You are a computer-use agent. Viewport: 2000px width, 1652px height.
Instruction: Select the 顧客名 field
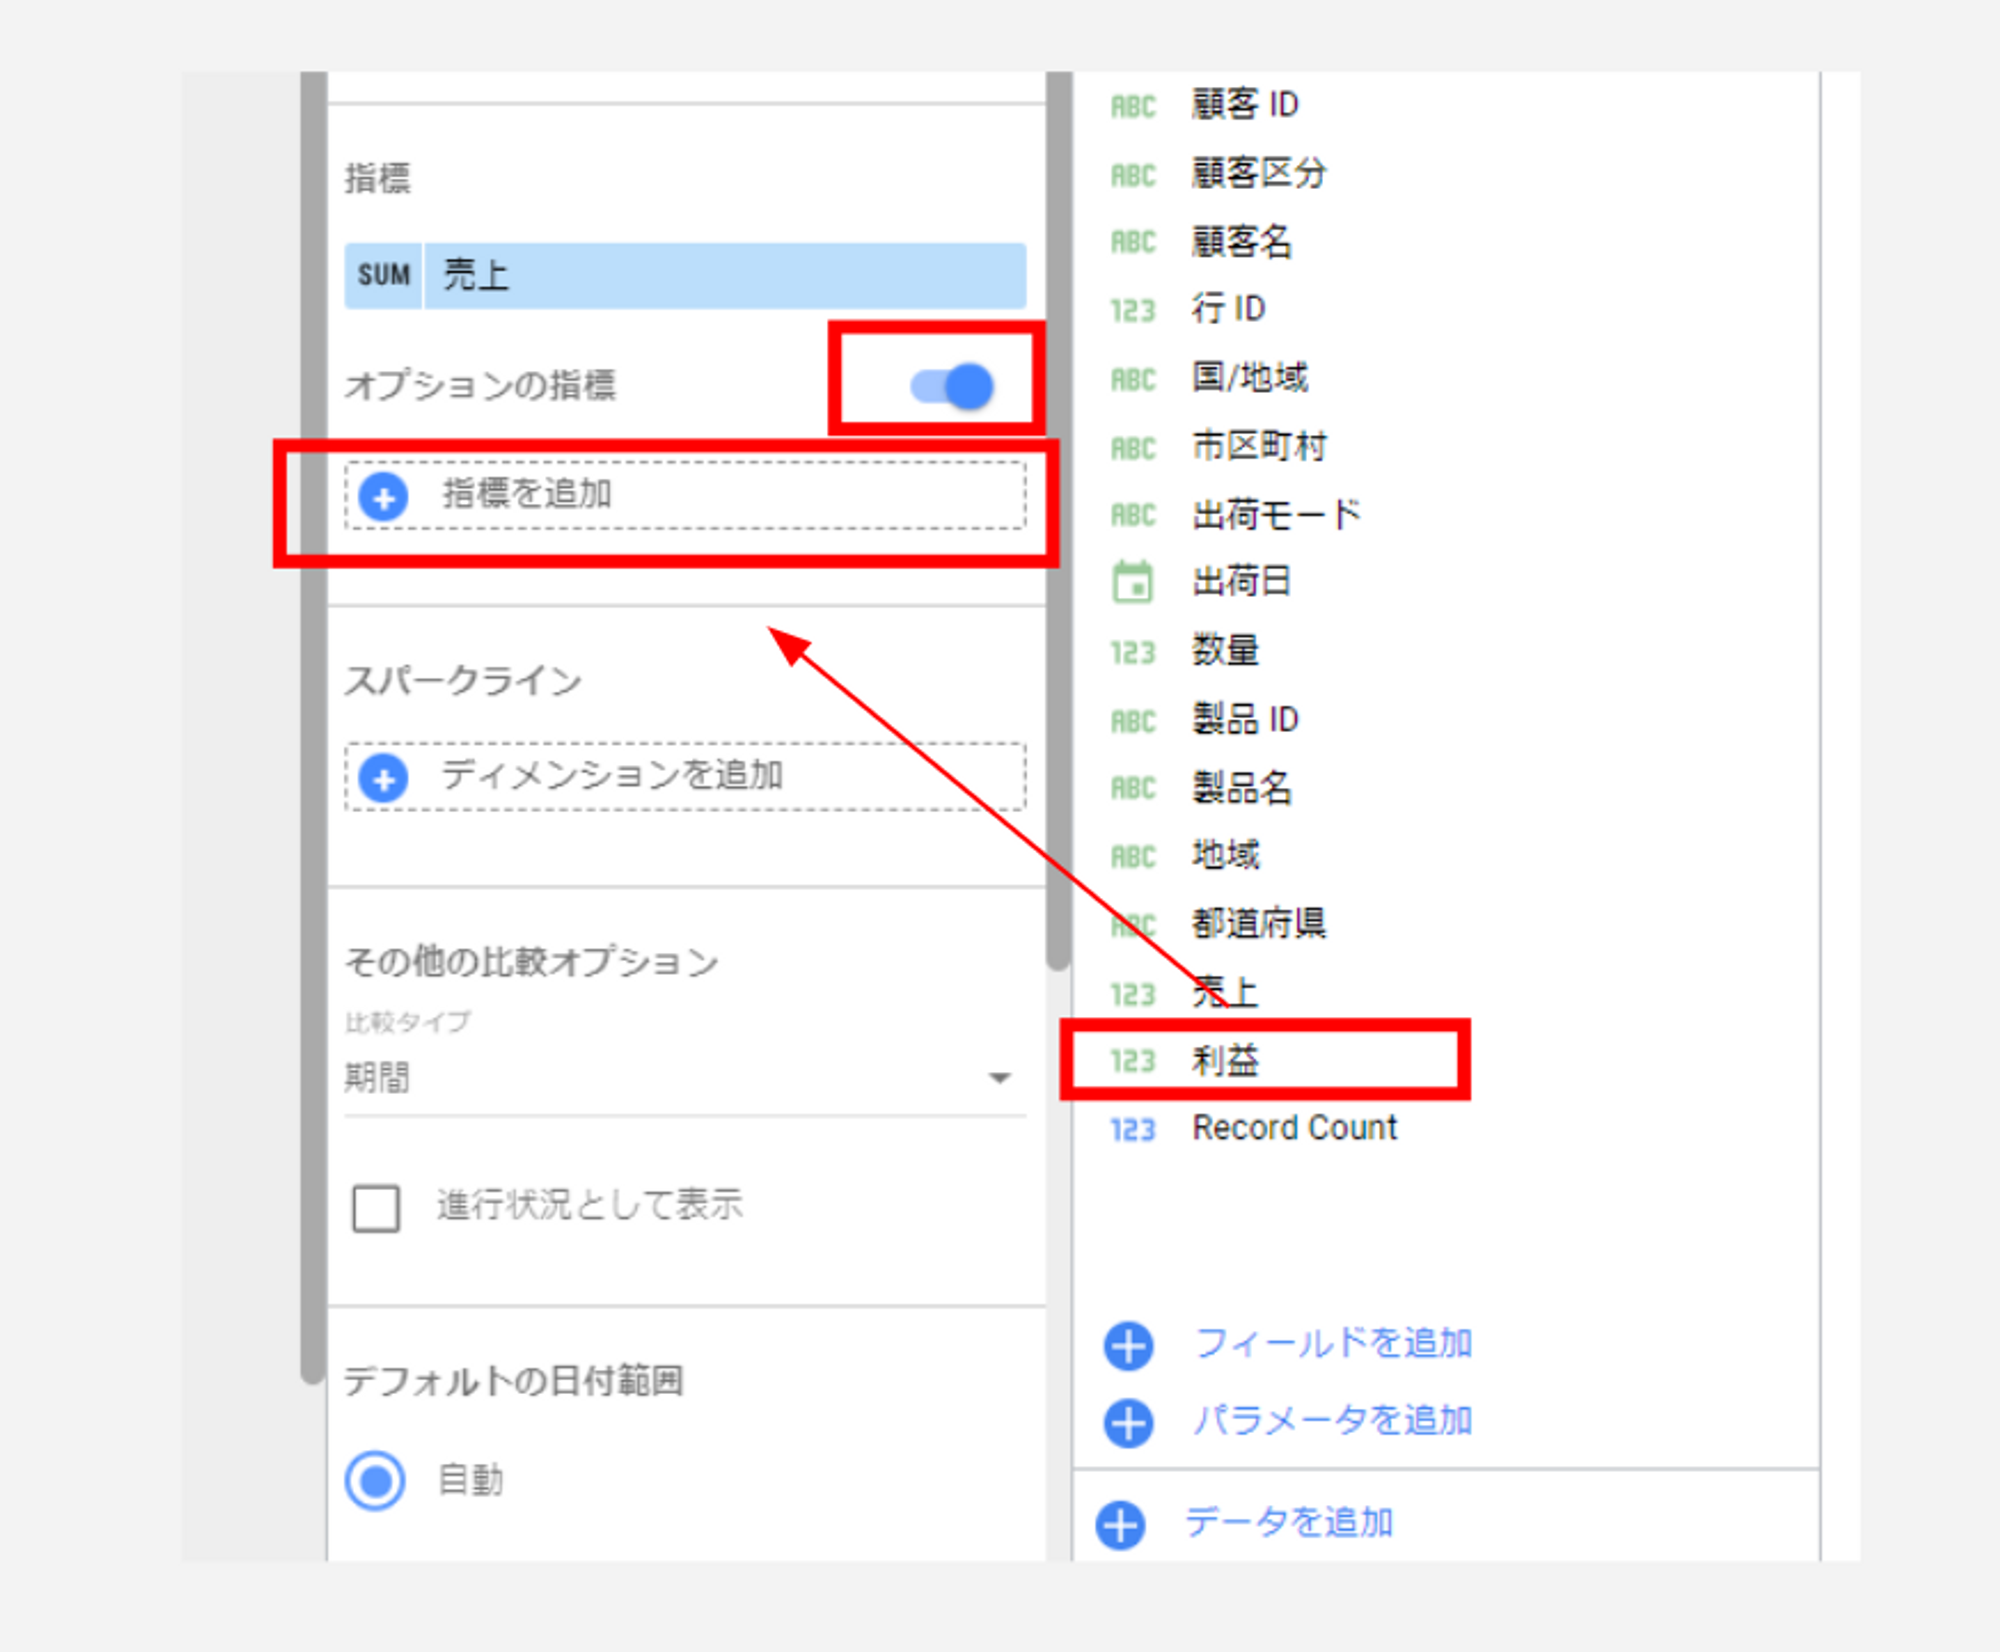(1242, 241)
